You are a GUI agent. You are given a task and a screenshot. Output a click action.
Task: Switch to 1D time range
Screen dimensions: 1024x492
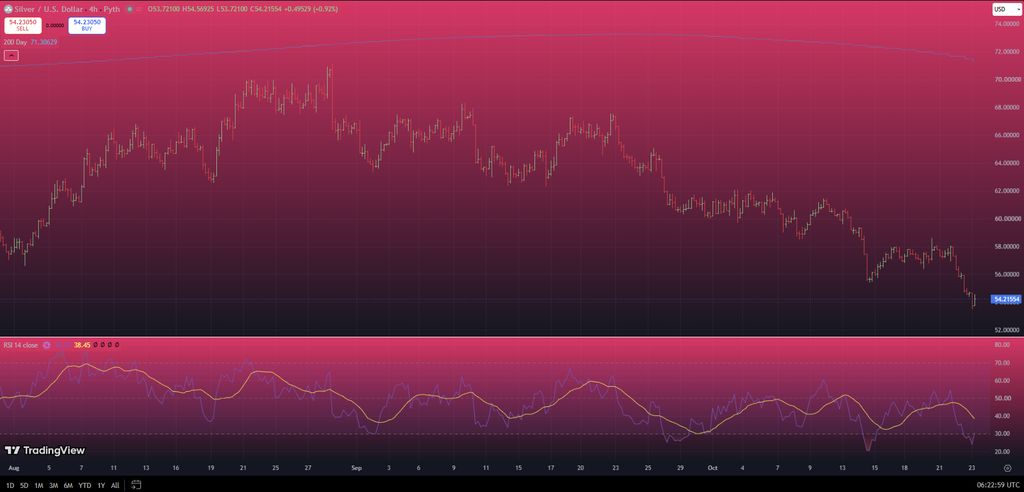click(9, 485)
